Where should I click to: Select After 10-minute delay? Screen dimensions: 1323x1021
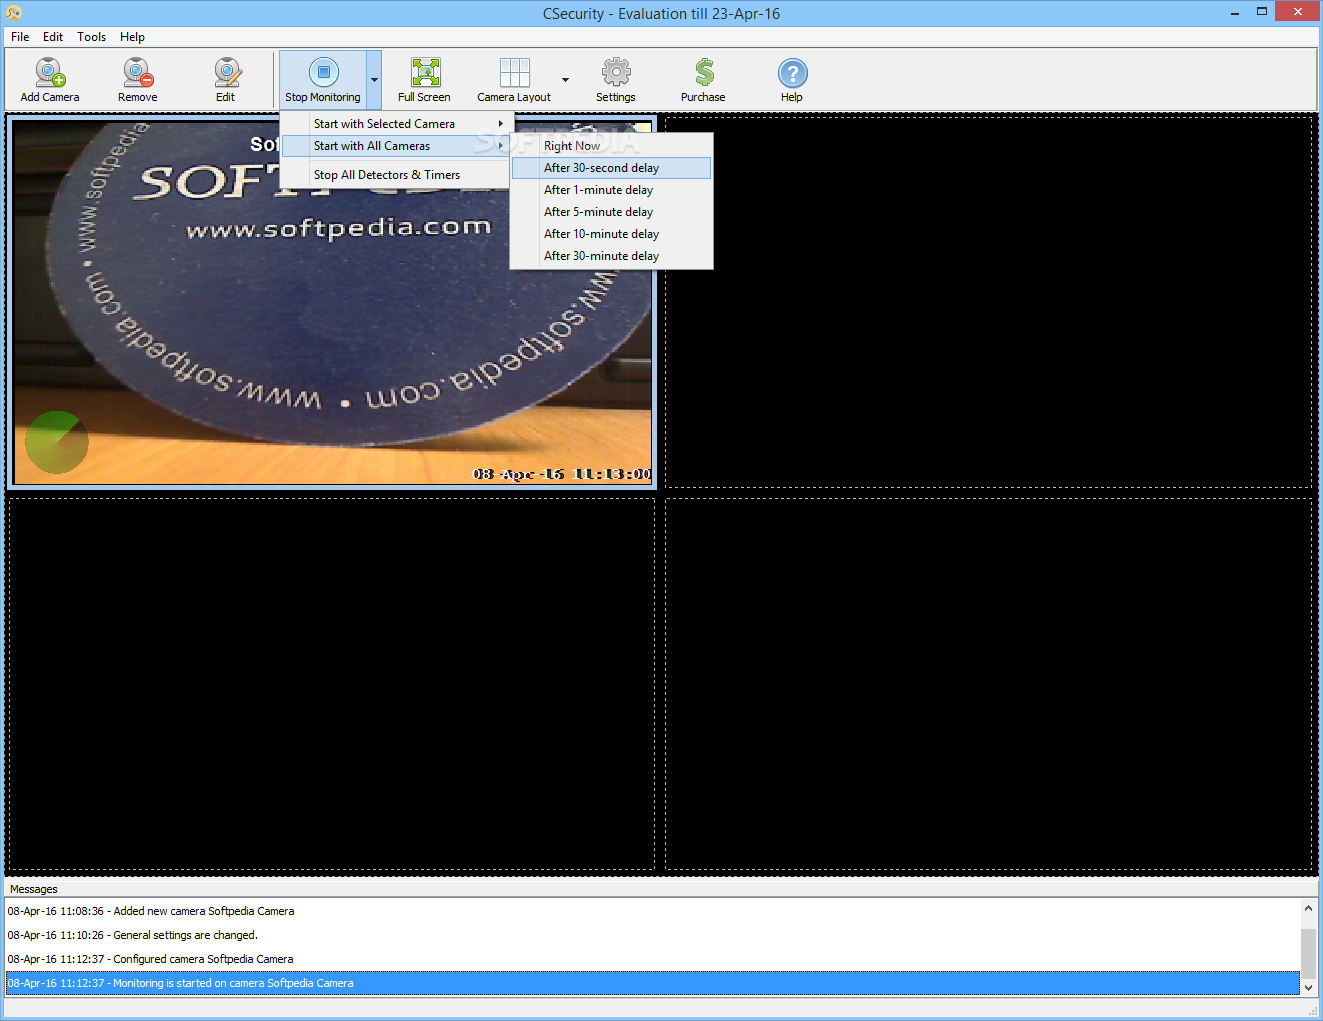coord(611,234)
